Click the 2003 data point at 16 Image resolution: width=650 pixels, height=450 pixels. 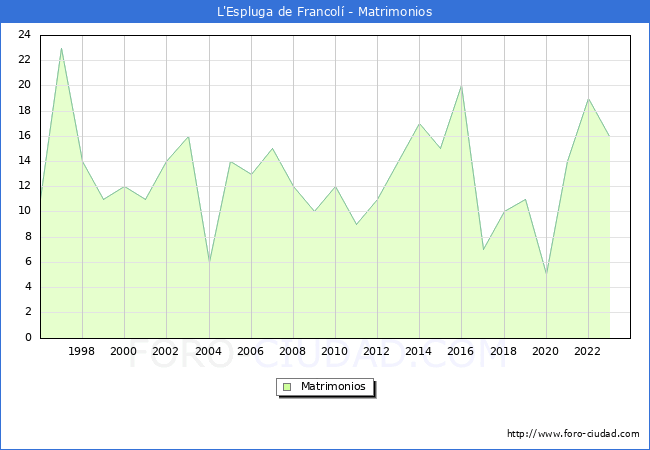(189, 136)
